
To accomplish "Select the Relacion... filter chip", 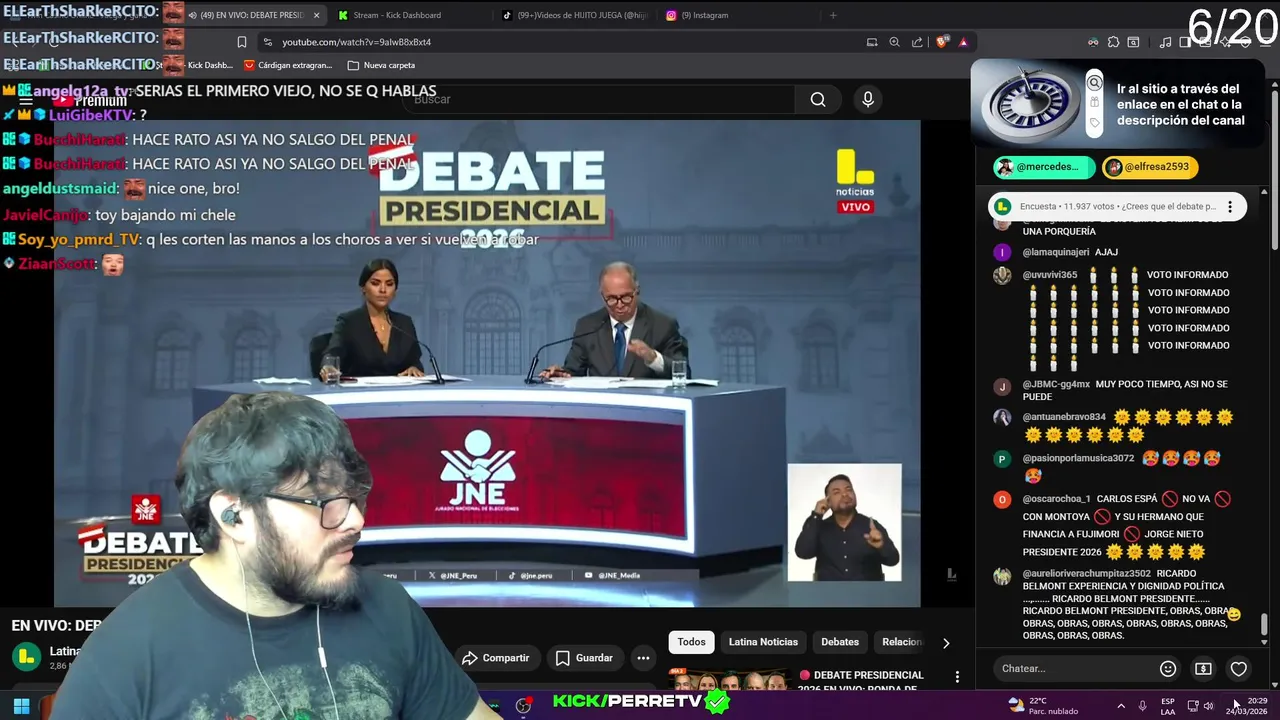I will coord(901,642).
